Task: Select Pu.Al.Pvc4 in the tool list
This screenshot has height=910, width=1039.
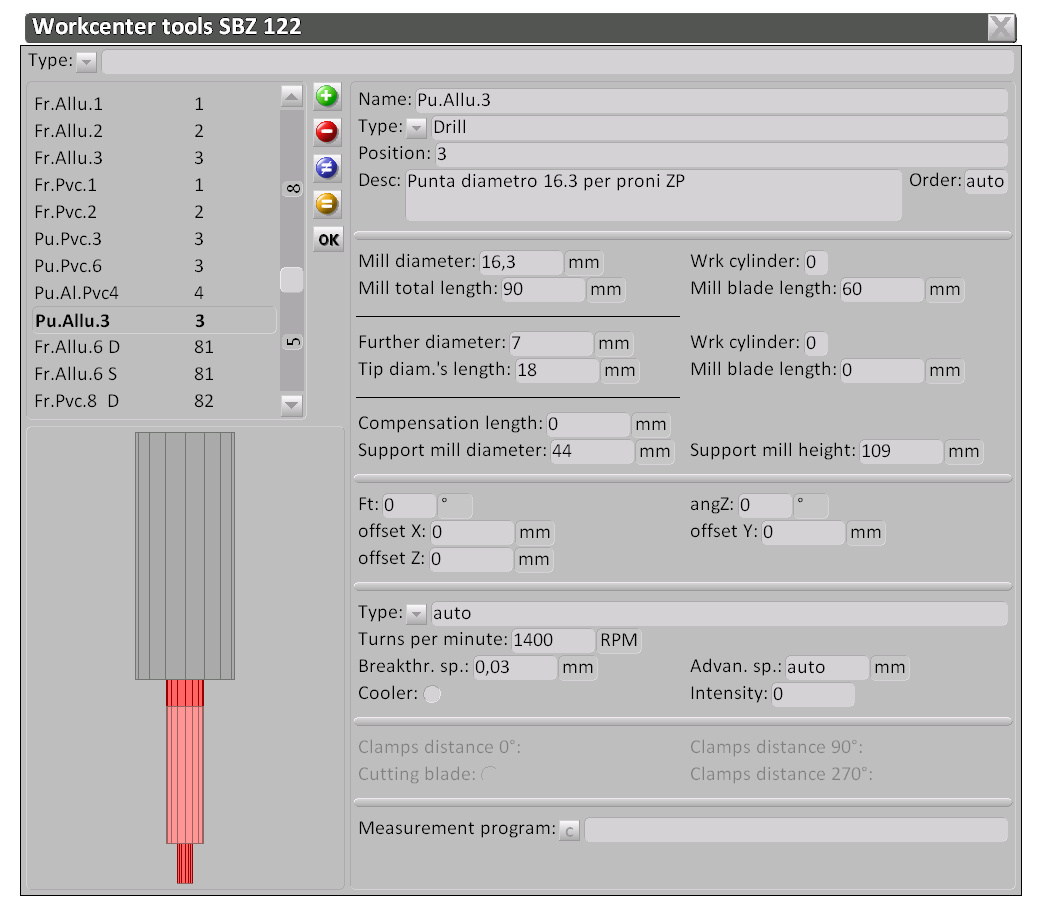Action: coord(76,293)
